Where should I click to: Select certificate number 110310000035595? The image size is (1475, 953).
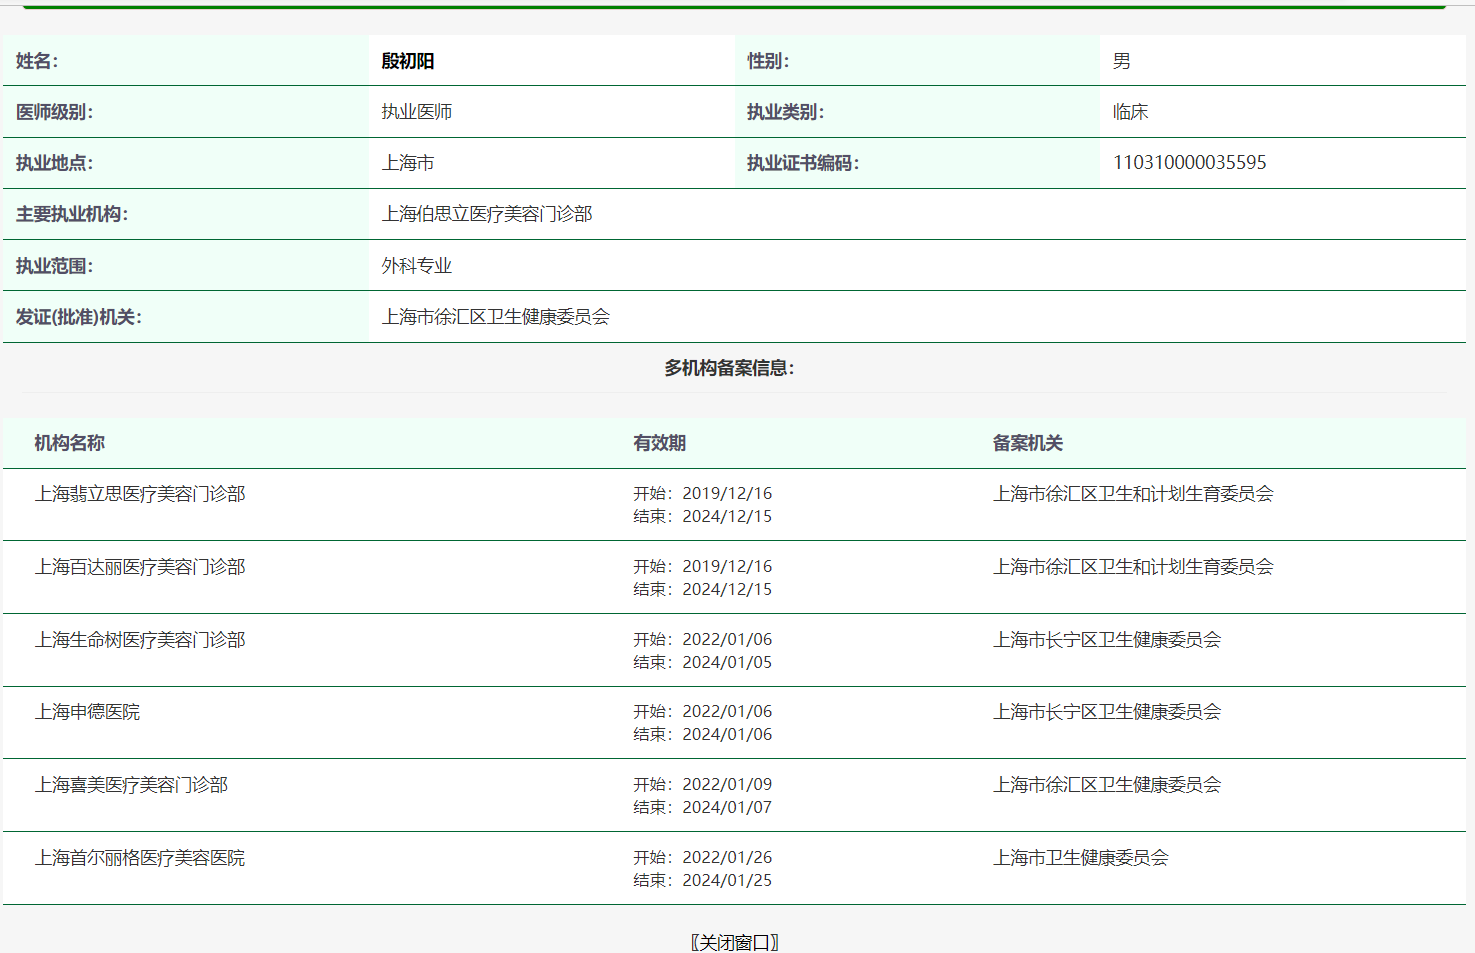coord(1190,163)
